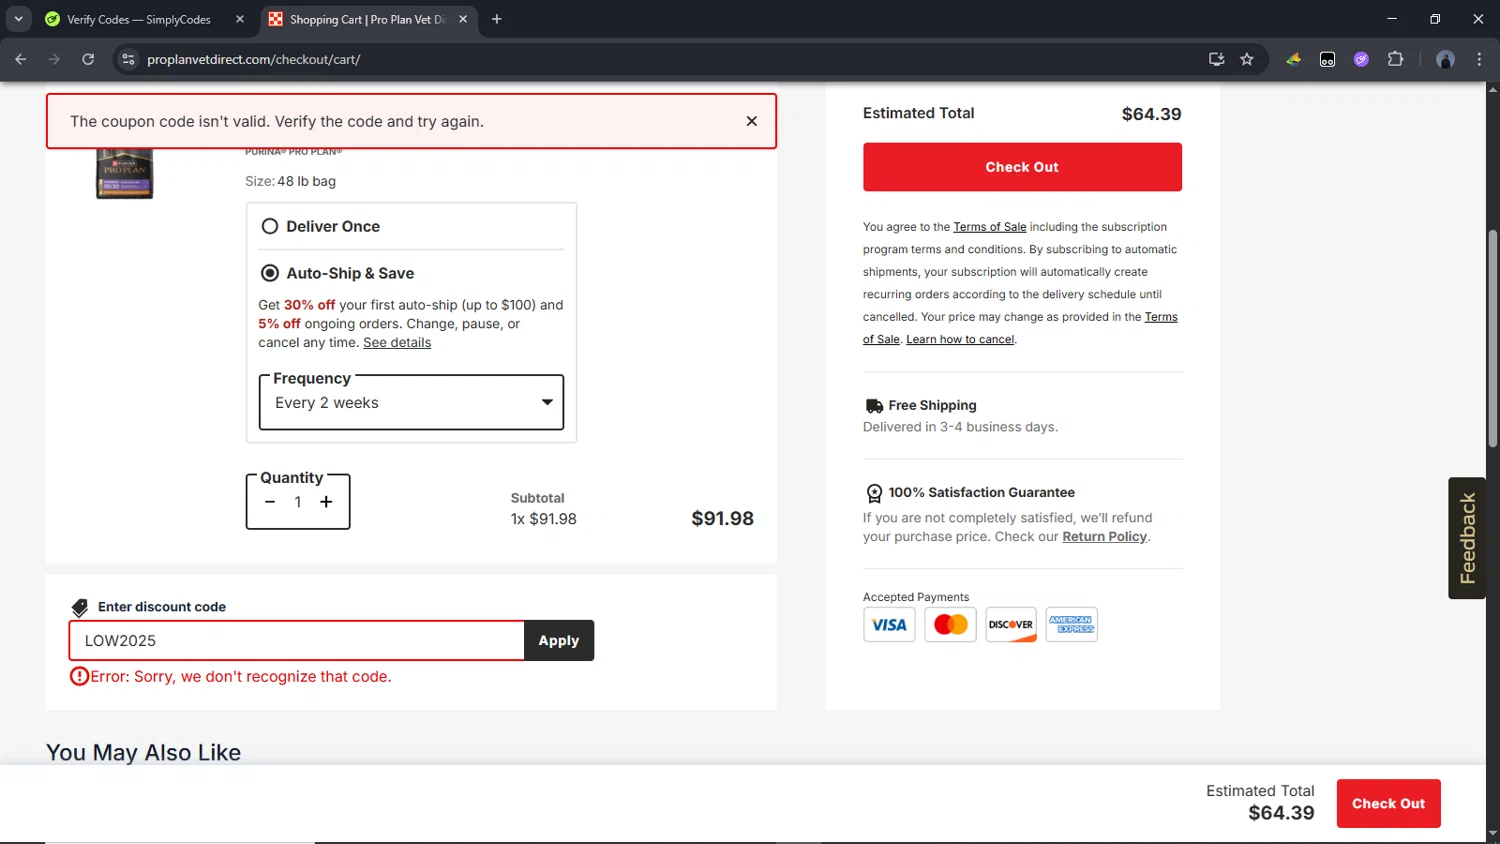Click the second Terms of Sale link
Image resolution: width=1500 pixels, height=844 pixels.
(1020, 328)
